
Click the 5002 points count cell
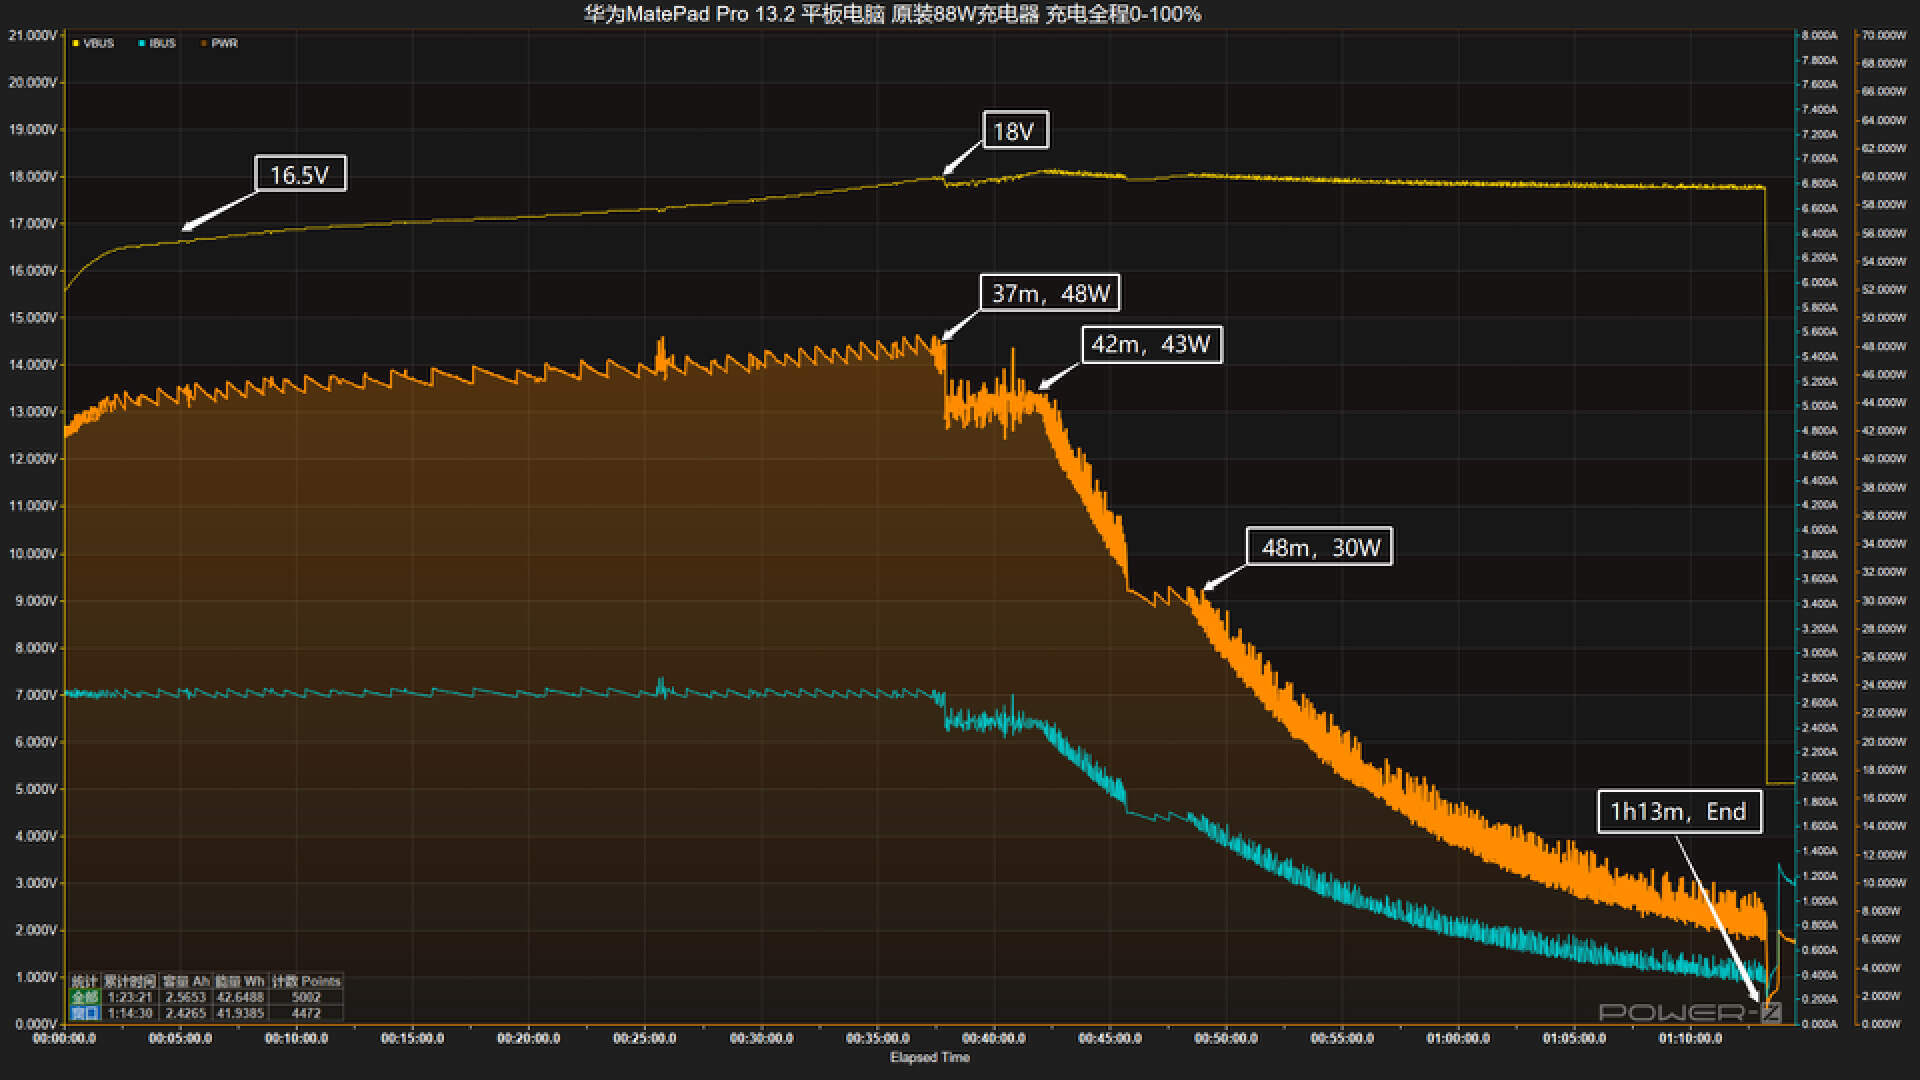pyautogui.click(x=306, y=997)
